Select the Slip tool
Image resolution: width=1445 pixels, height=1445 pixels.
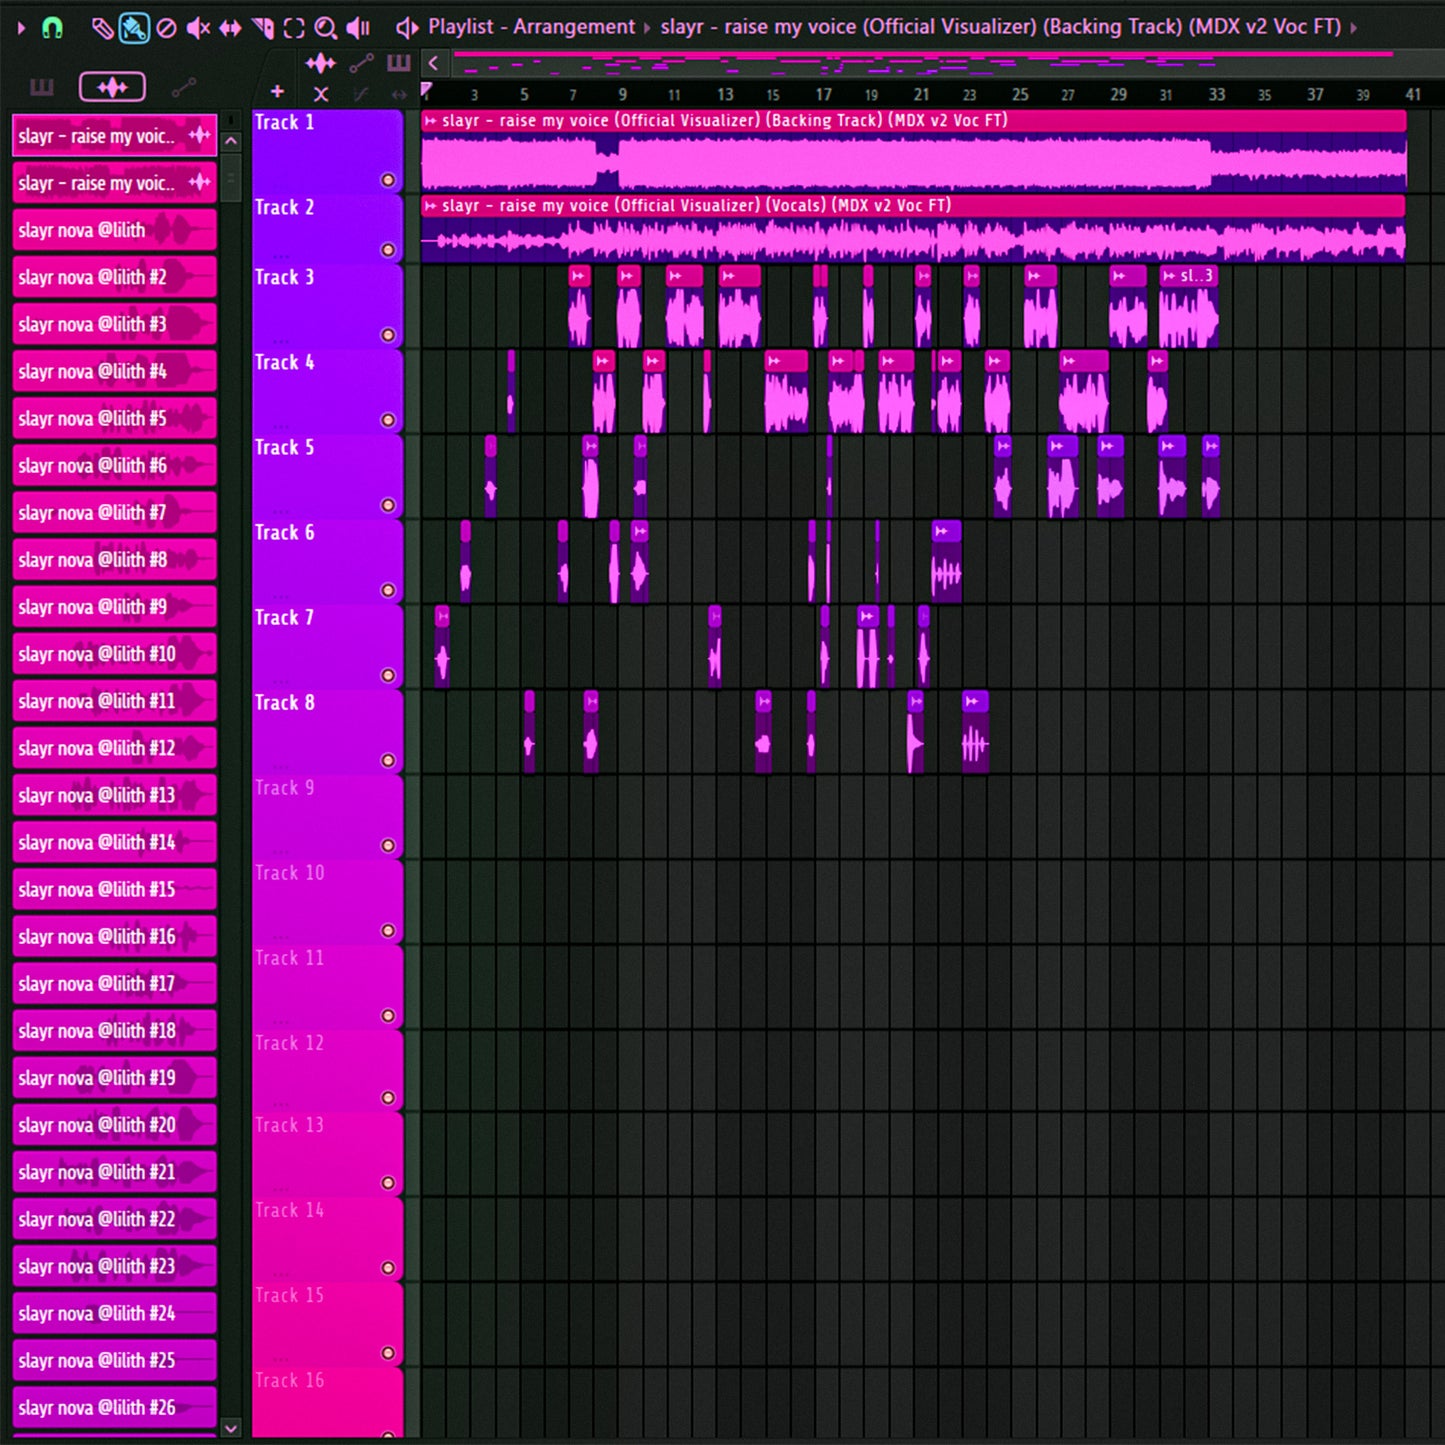[230, 28]
